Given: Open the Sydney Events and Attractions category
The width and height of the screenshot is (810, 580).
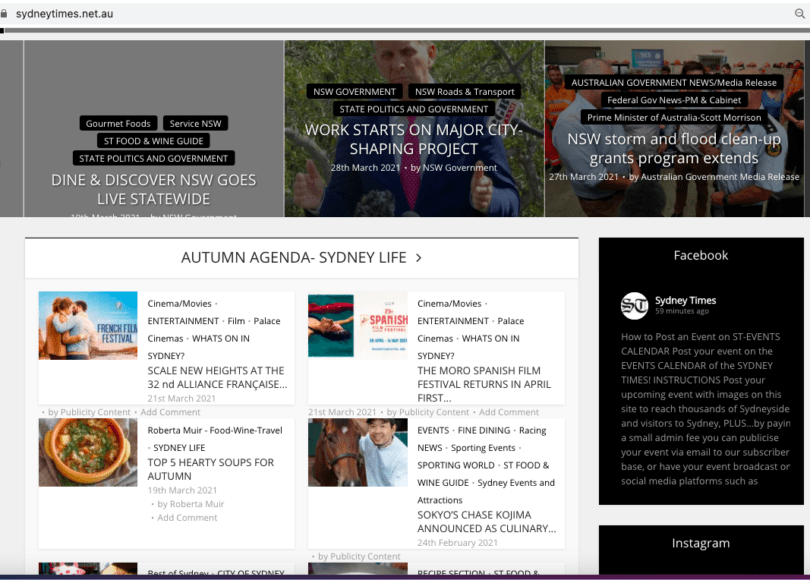Looking at the screenshot, I should pyautogui.click(x=486, y=491).
